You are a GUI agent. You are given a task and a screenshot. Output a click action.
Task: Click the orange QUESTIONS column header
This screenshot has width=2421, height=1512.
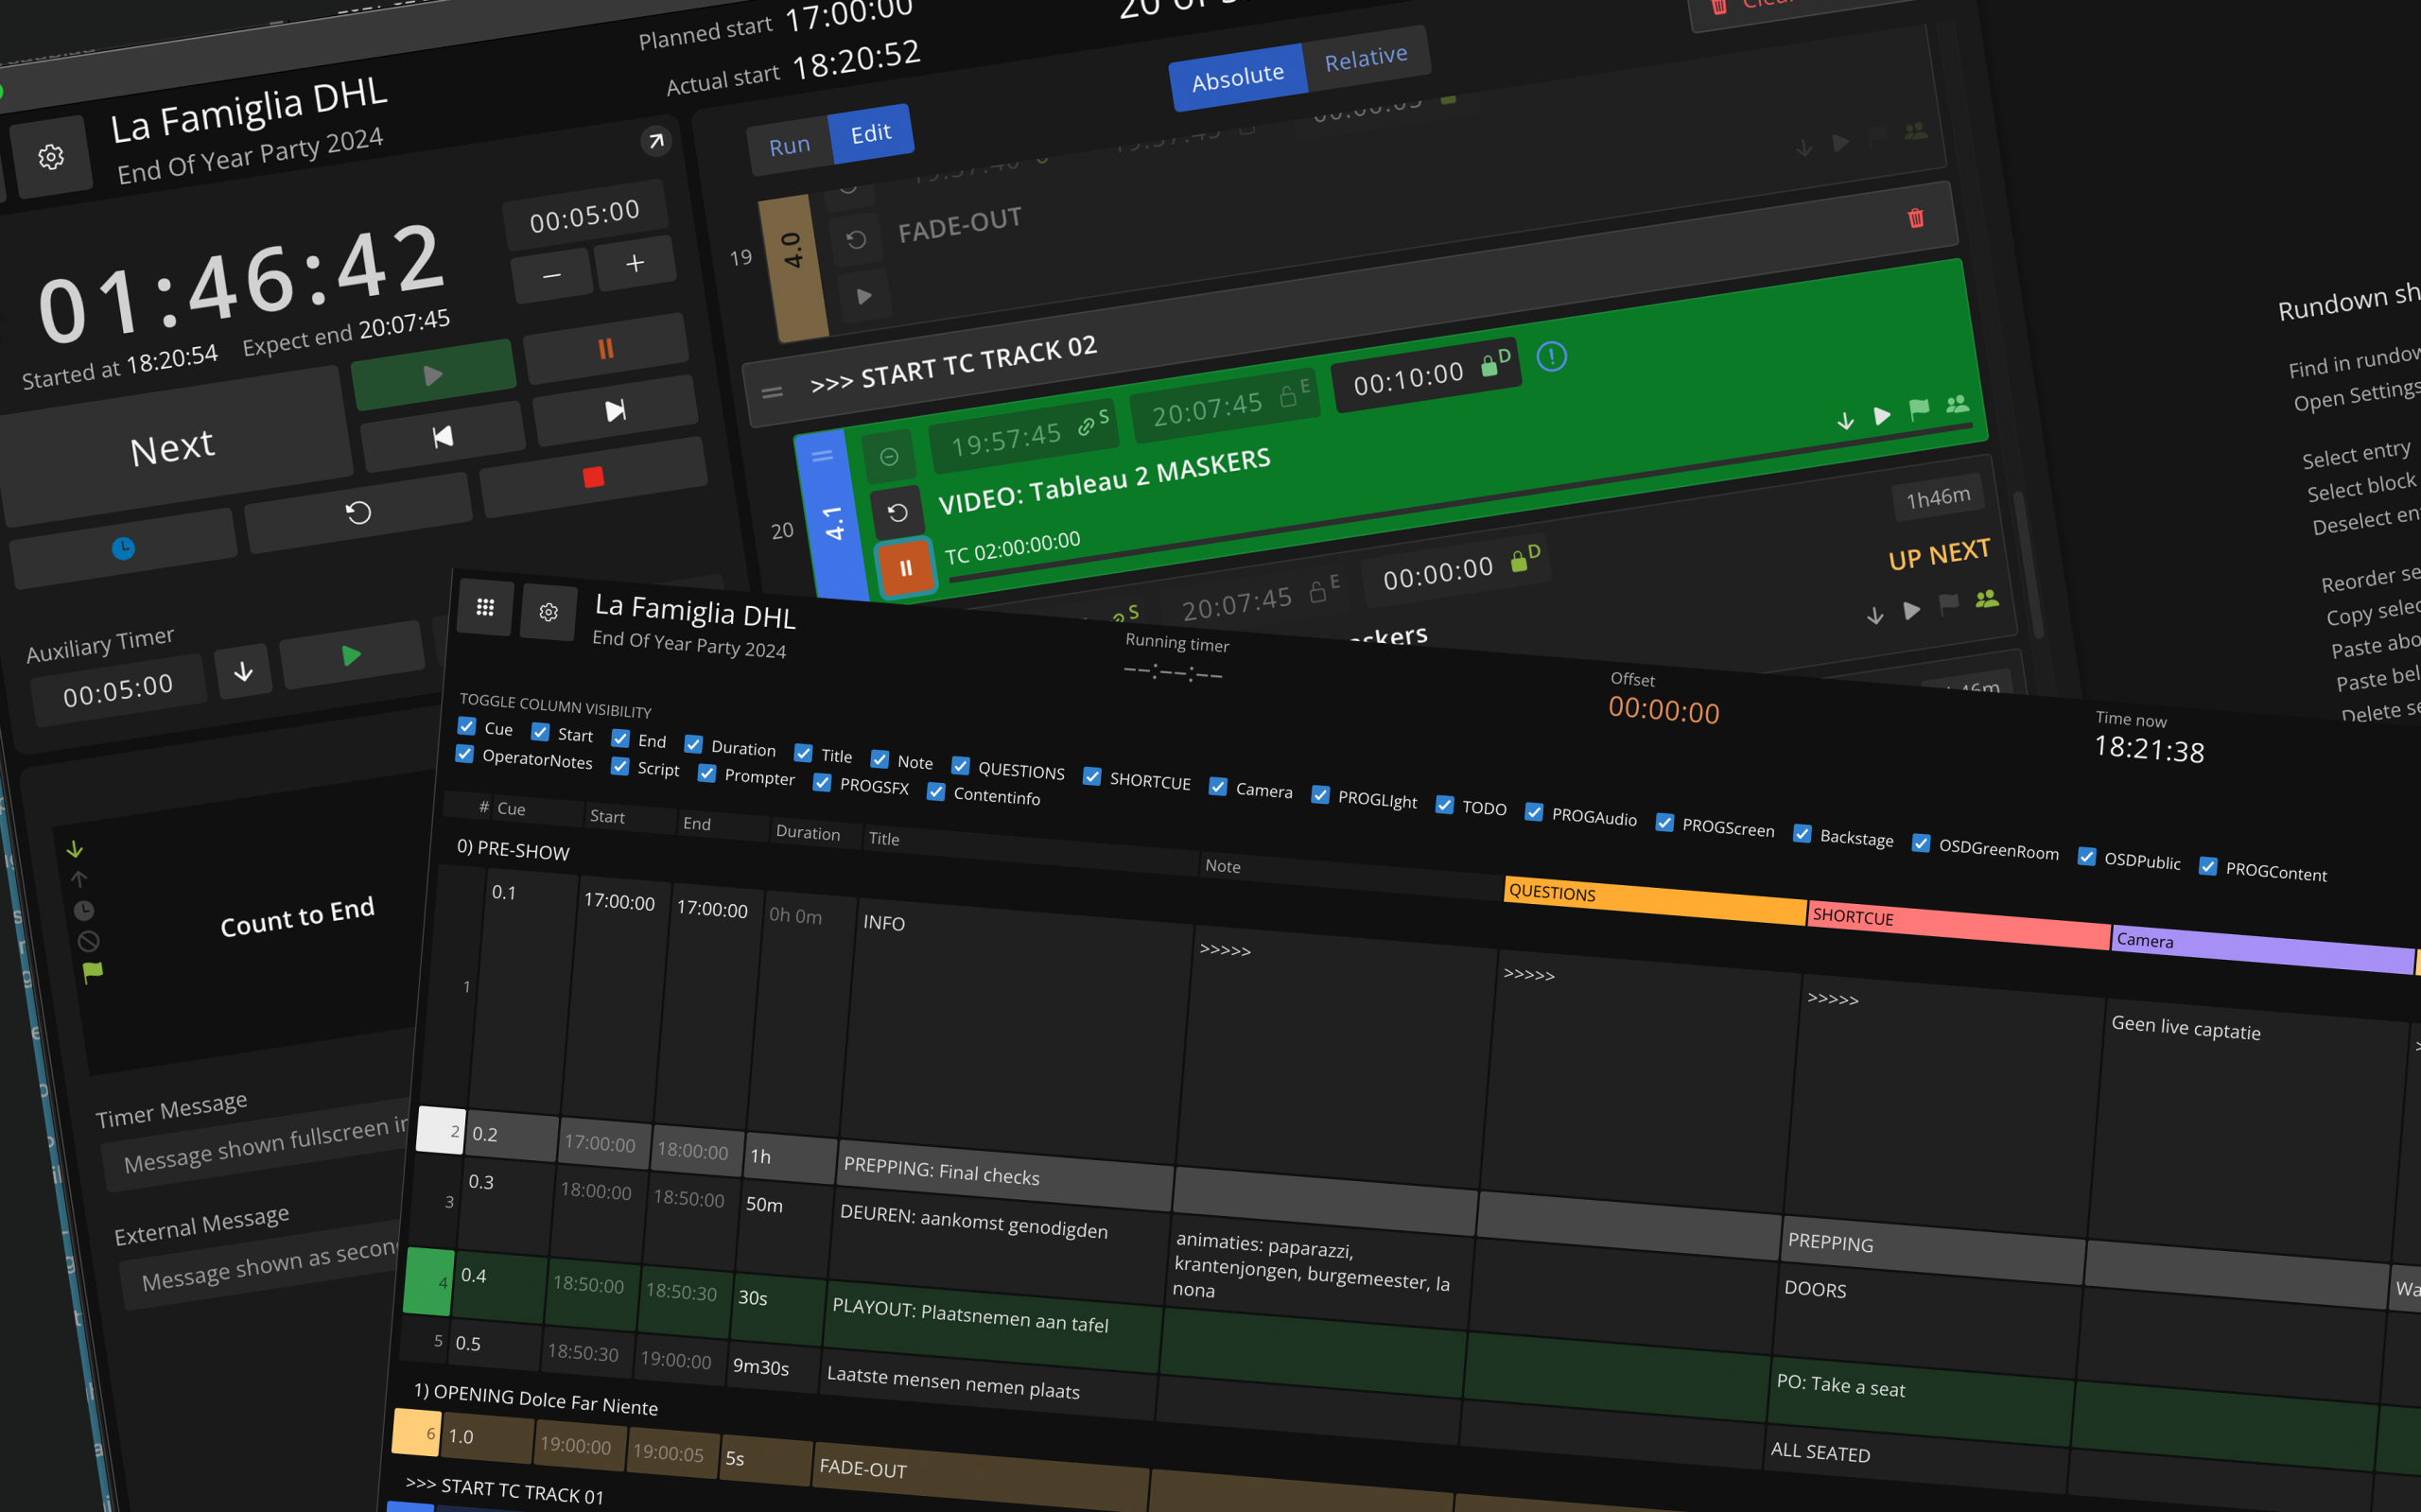1655,899
